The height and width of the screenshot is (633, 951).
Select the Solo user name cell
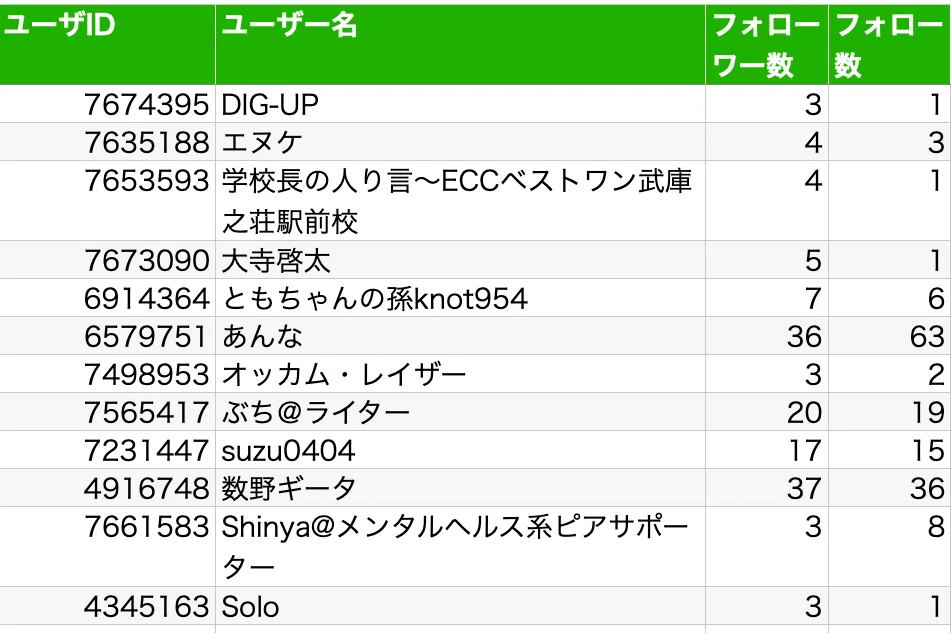pyautogui.click(x=460, y=606)
